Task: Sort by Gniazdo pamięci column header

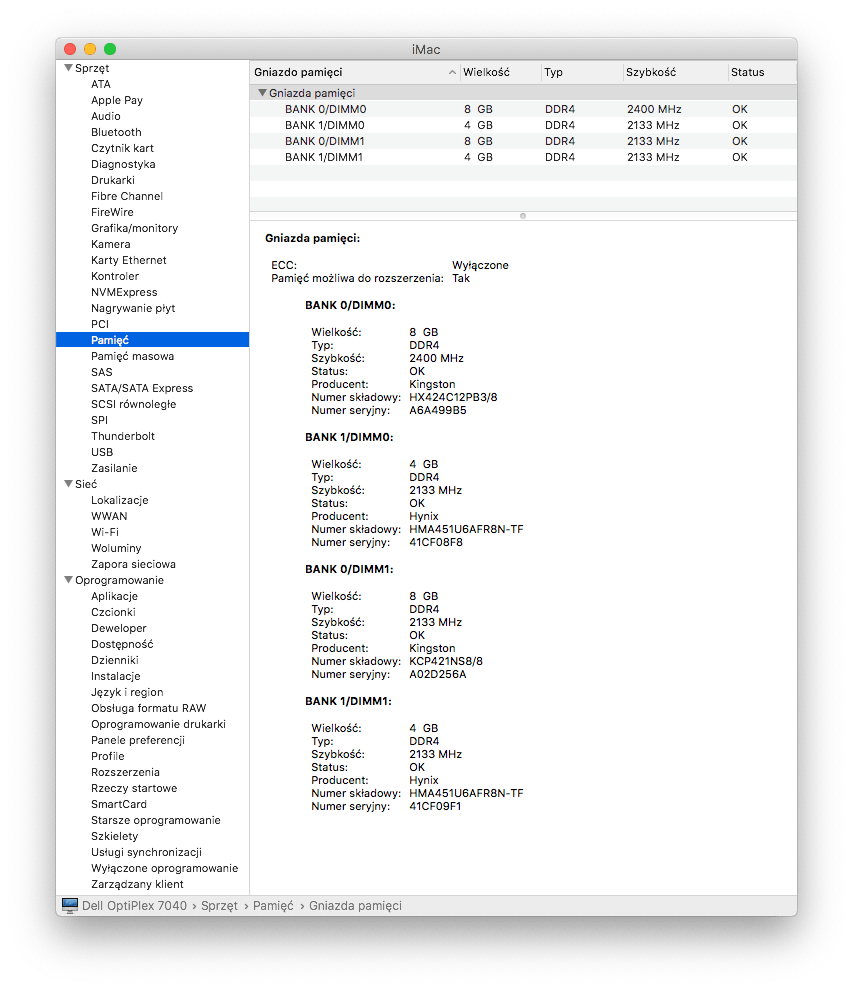Action: point(350,72)
